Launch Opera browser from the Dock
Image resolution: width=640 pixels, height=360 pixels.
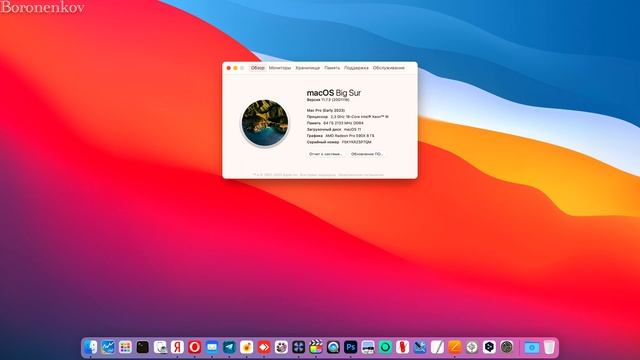195,347
